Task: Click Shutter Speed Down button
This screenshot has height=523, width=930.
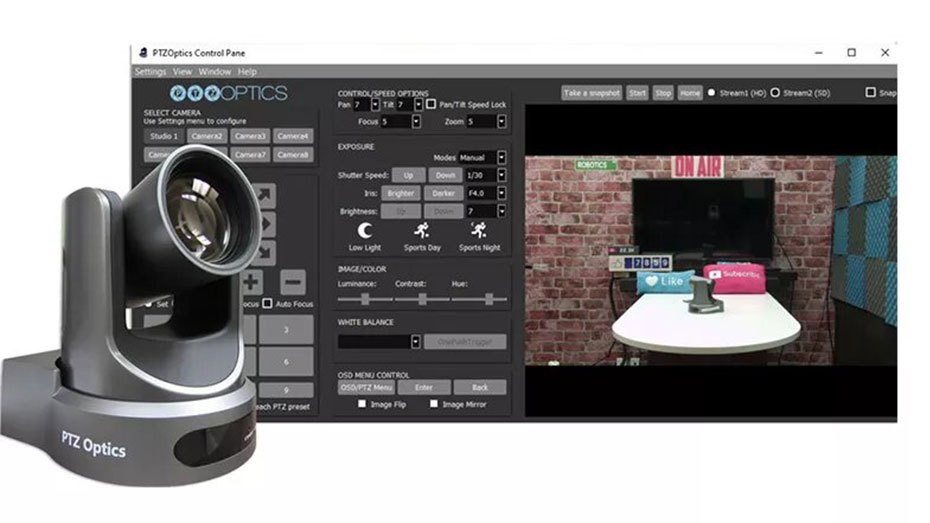Action: point(445,176)
